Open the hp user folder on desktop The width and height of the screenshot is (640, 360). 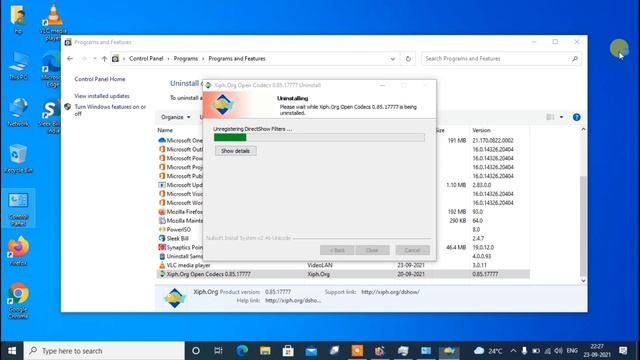(18, 19)
